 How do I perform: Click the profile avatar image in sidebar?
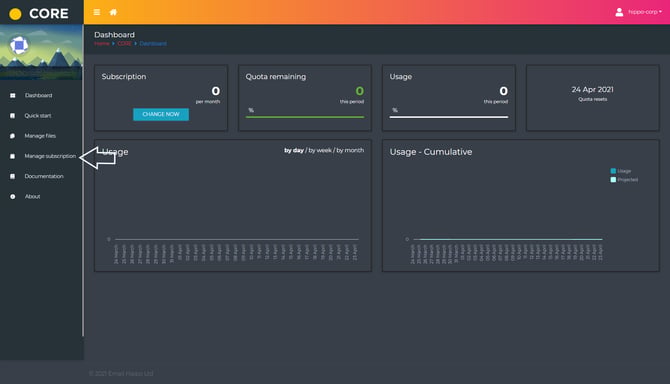(x=19, y=45)
